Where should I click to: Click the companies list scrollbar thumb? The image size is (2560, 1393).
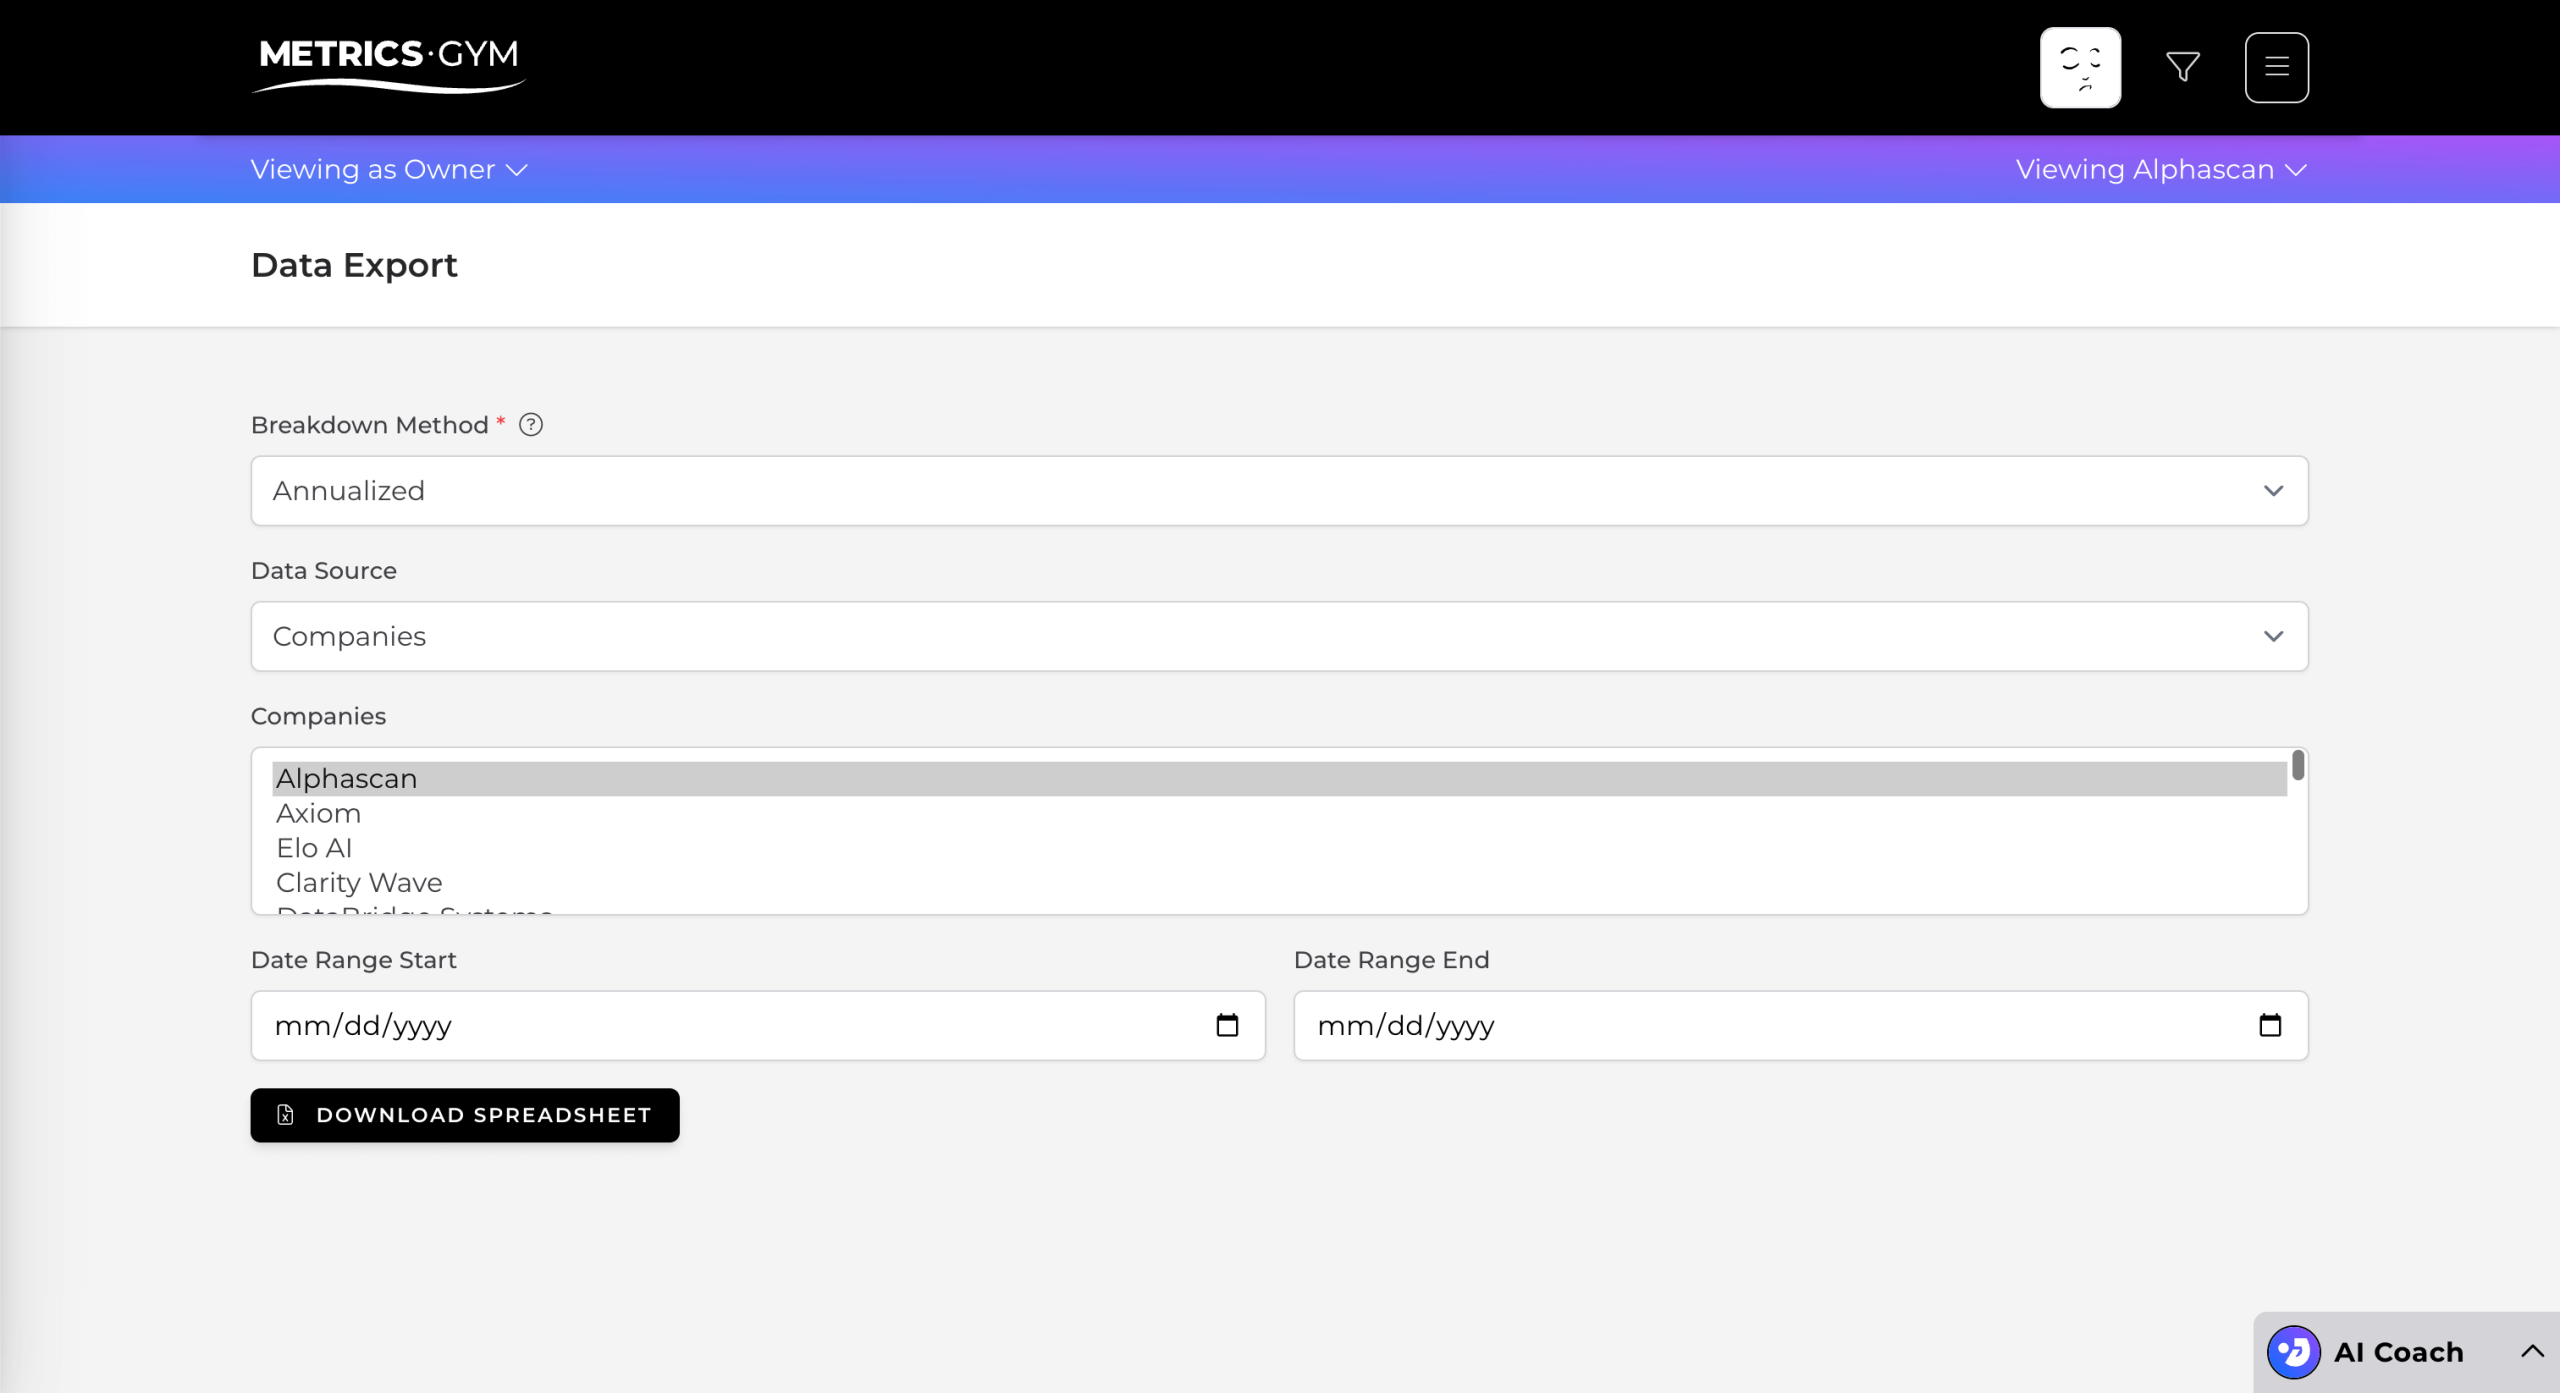click(x=2298, y=766)
